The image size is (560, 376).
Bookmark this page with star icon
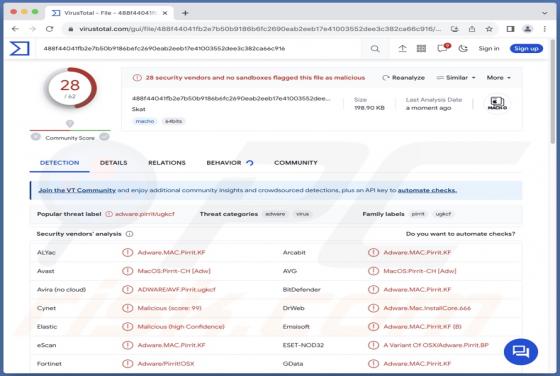point(489,29)
